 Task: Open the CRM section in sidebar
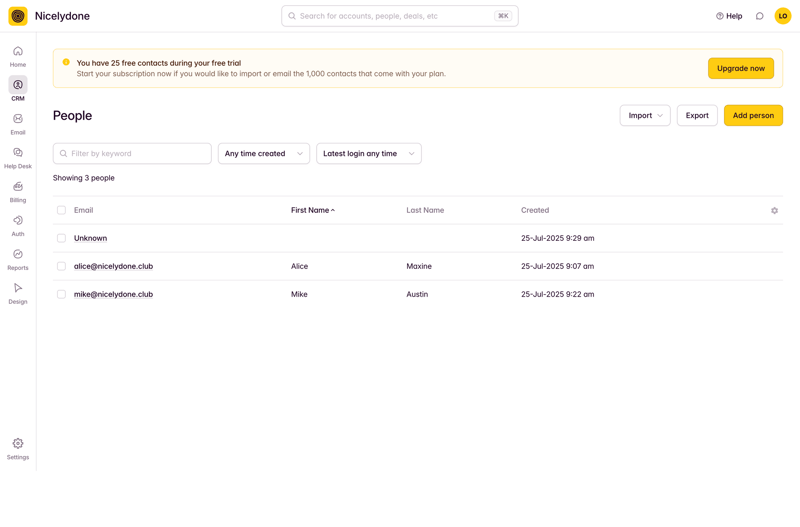pos(18,89)
